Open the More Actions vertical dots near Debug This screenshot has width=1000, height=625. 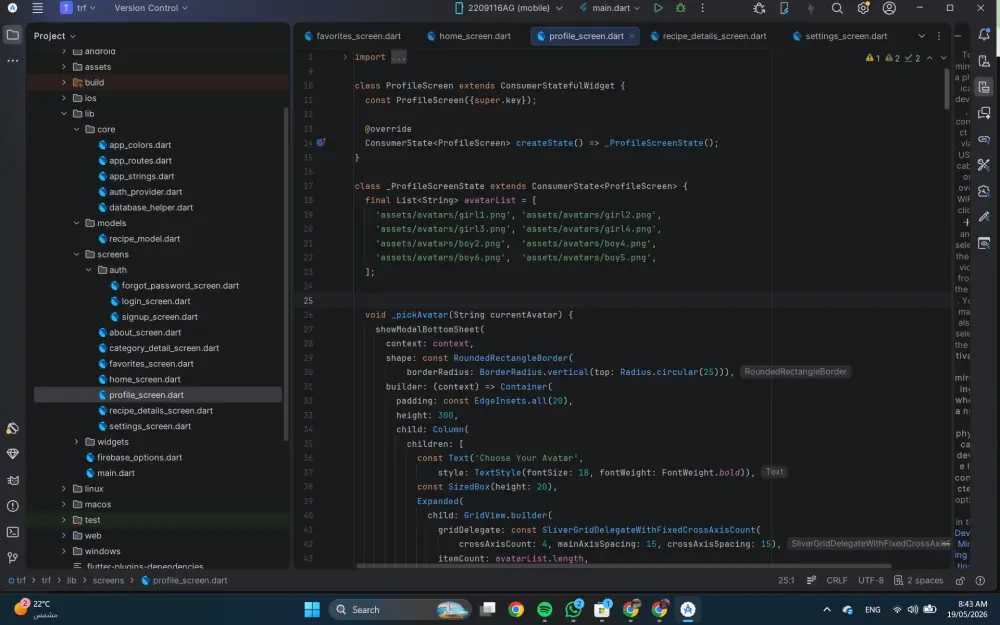[x=703, y=8]
